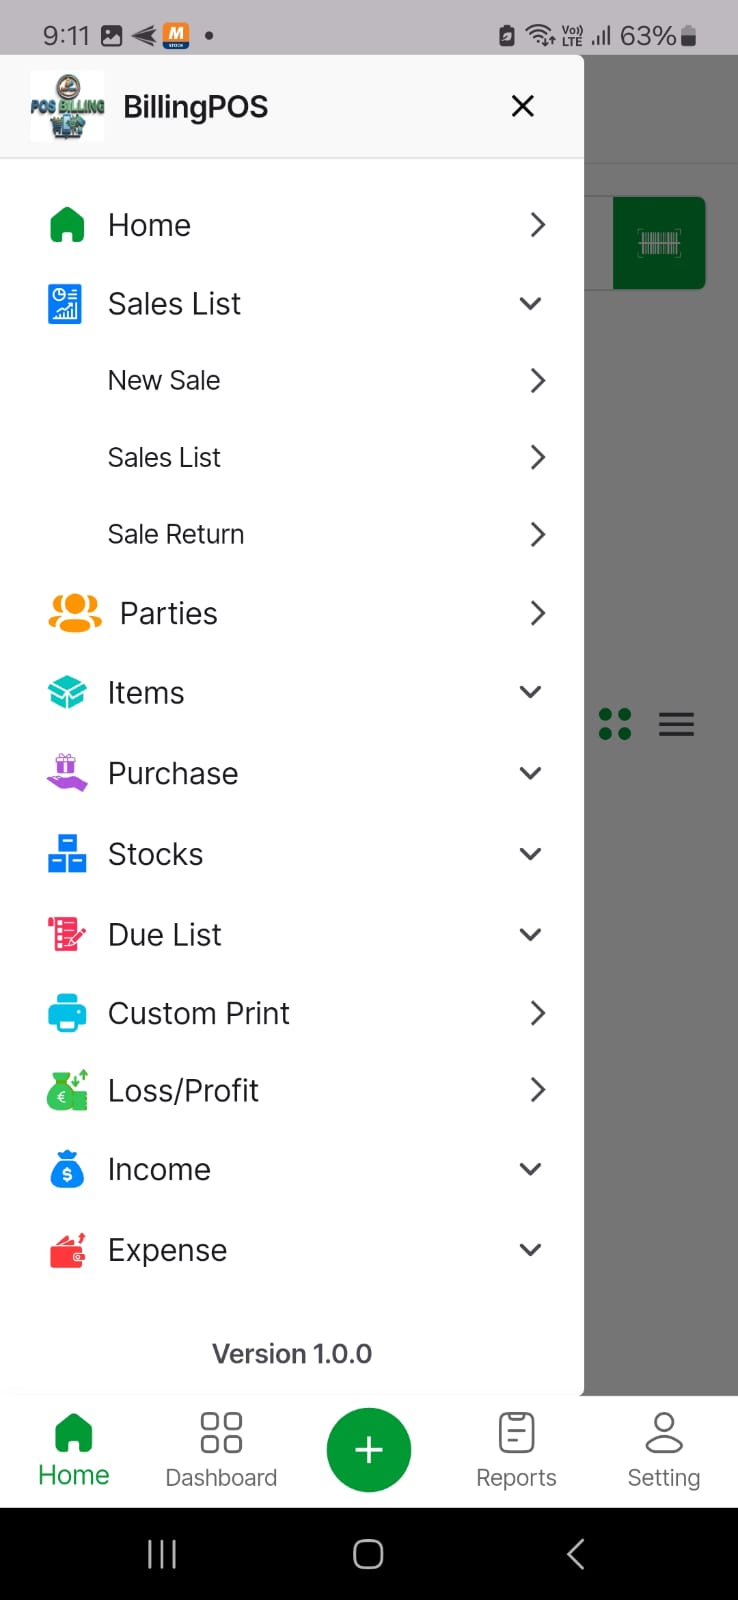Open the barcode scanner button
This screenshot has width=738, height=1600.
point(659,243)
